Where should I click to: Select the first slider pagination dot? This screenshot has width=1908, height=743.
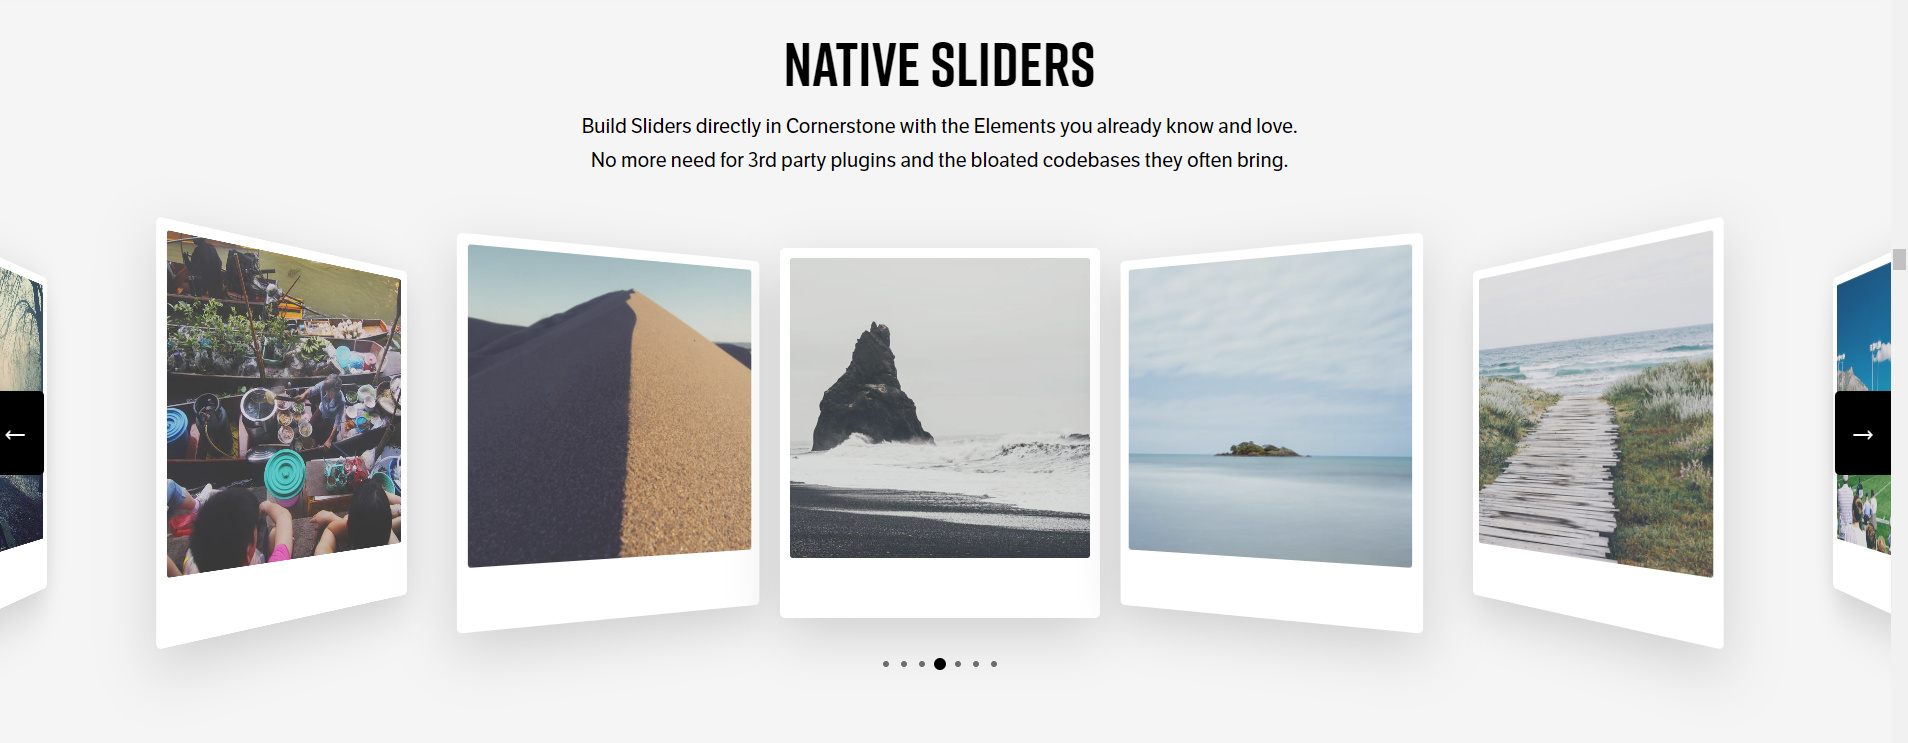pyautogui.click(x=886, y=664)
